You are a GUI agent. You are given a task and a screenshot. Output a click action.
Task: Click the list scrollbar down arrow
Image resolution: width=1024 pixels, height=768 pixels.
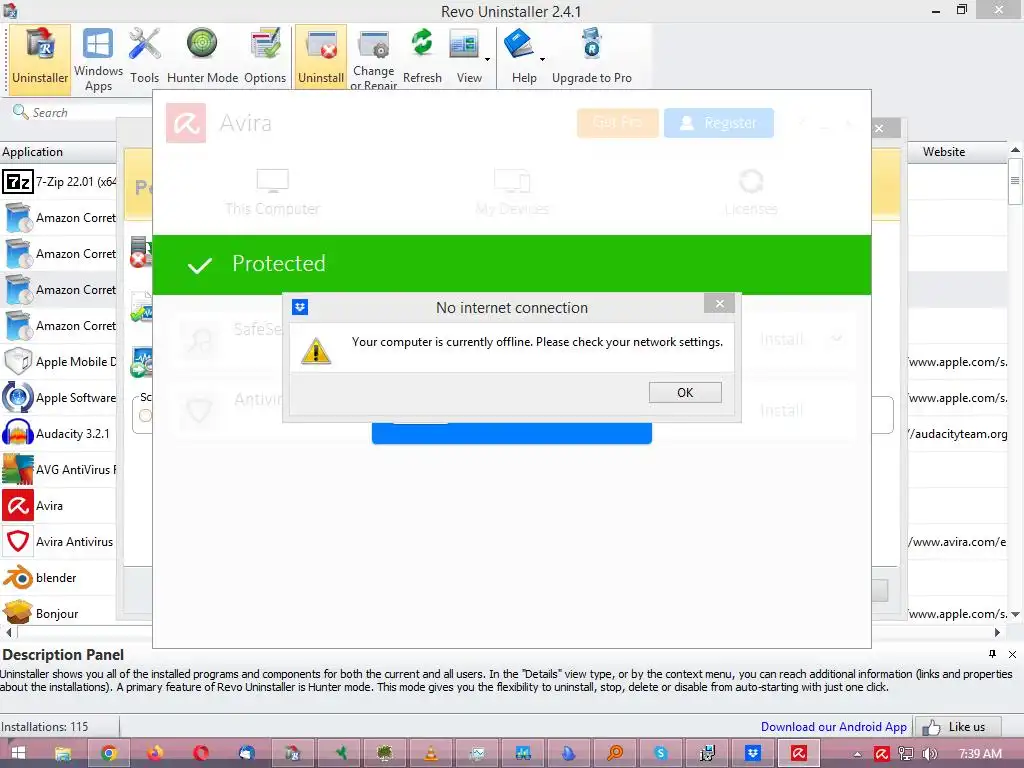pos(1016,614)
